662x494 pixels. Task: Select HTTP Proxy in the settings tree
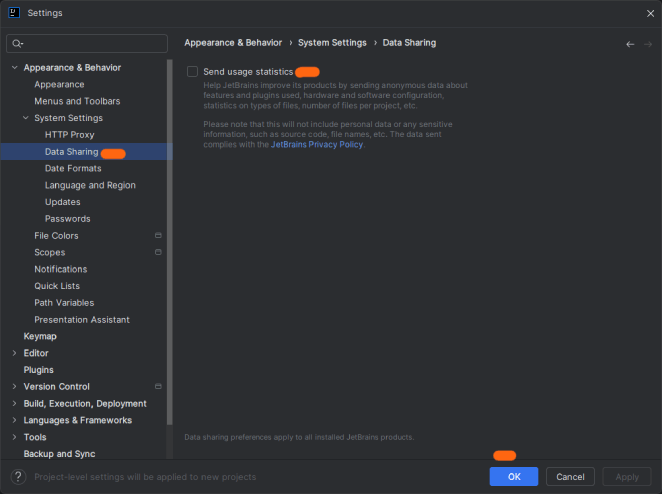[69, 135]
